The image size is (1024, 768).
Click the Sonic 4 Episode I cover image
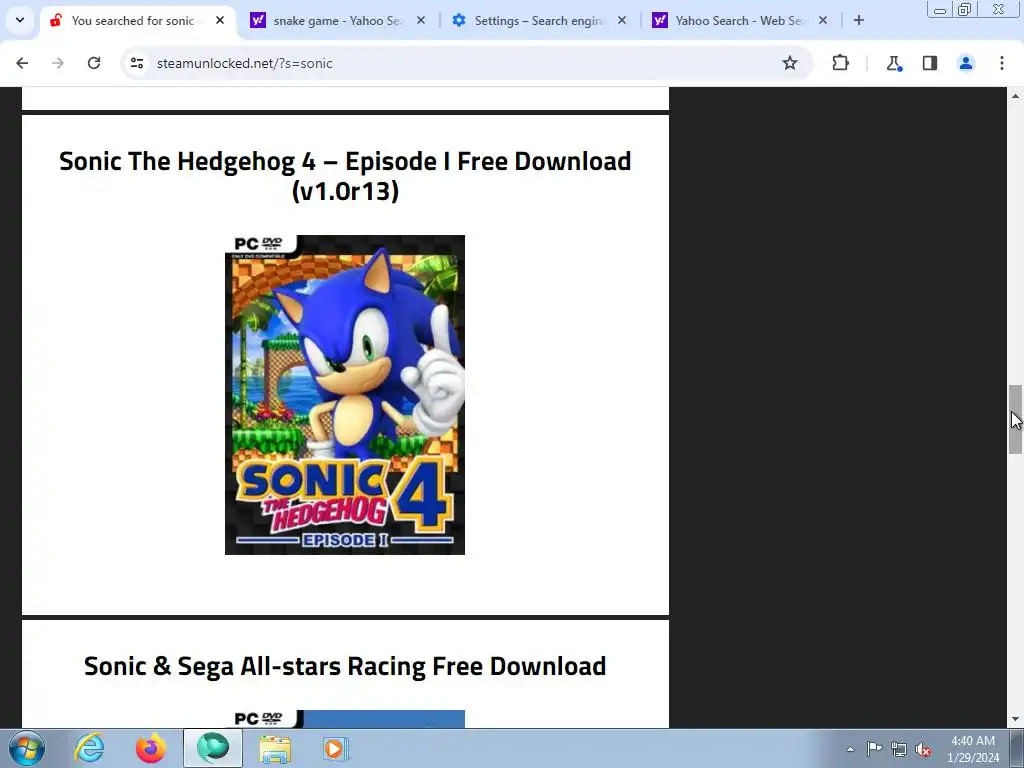[345, 395]
